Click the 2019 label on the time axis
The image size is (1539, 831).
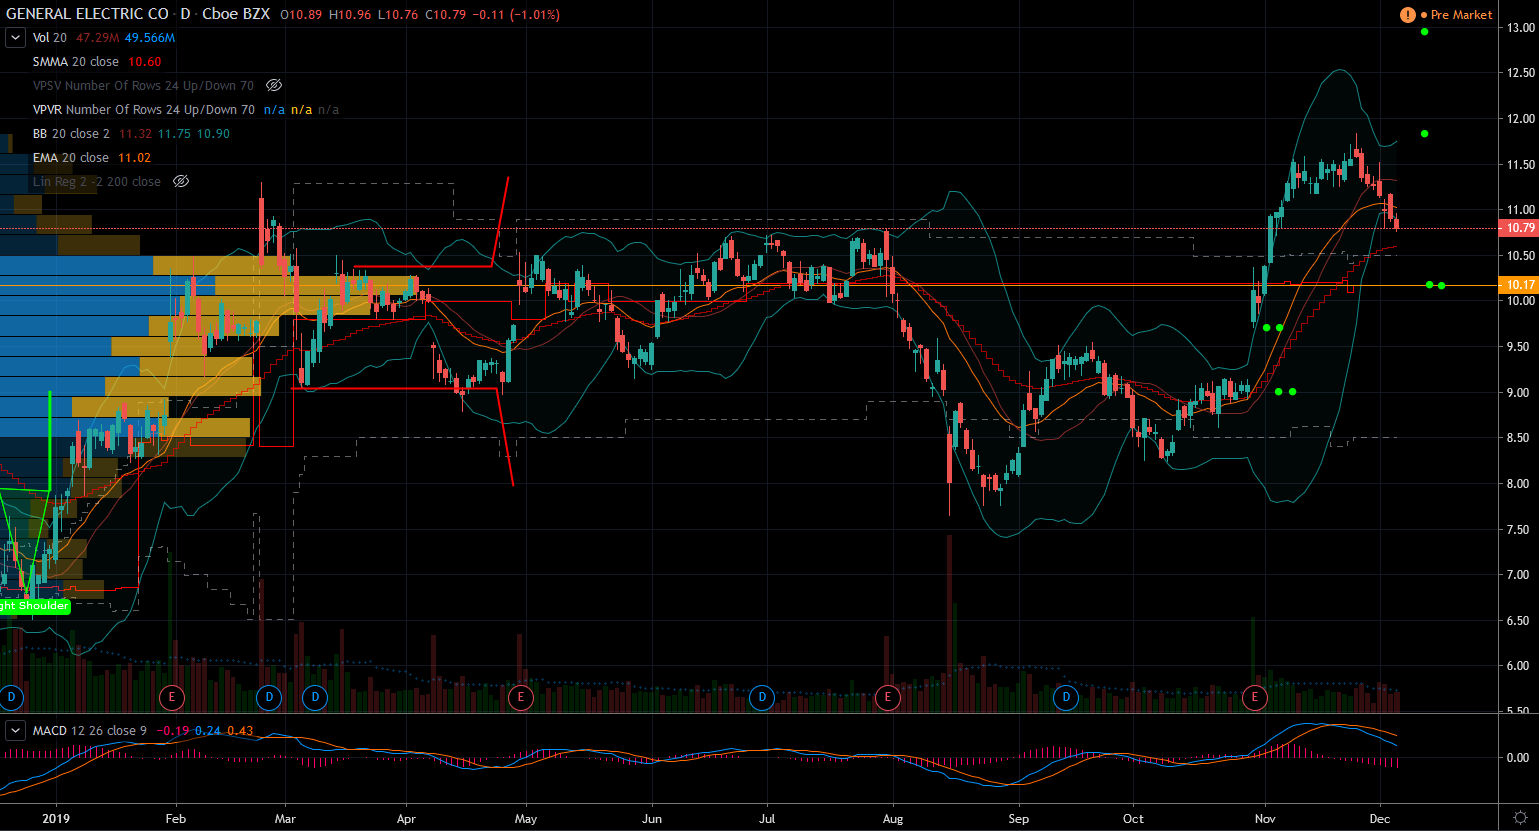click(x=56, y=819)
